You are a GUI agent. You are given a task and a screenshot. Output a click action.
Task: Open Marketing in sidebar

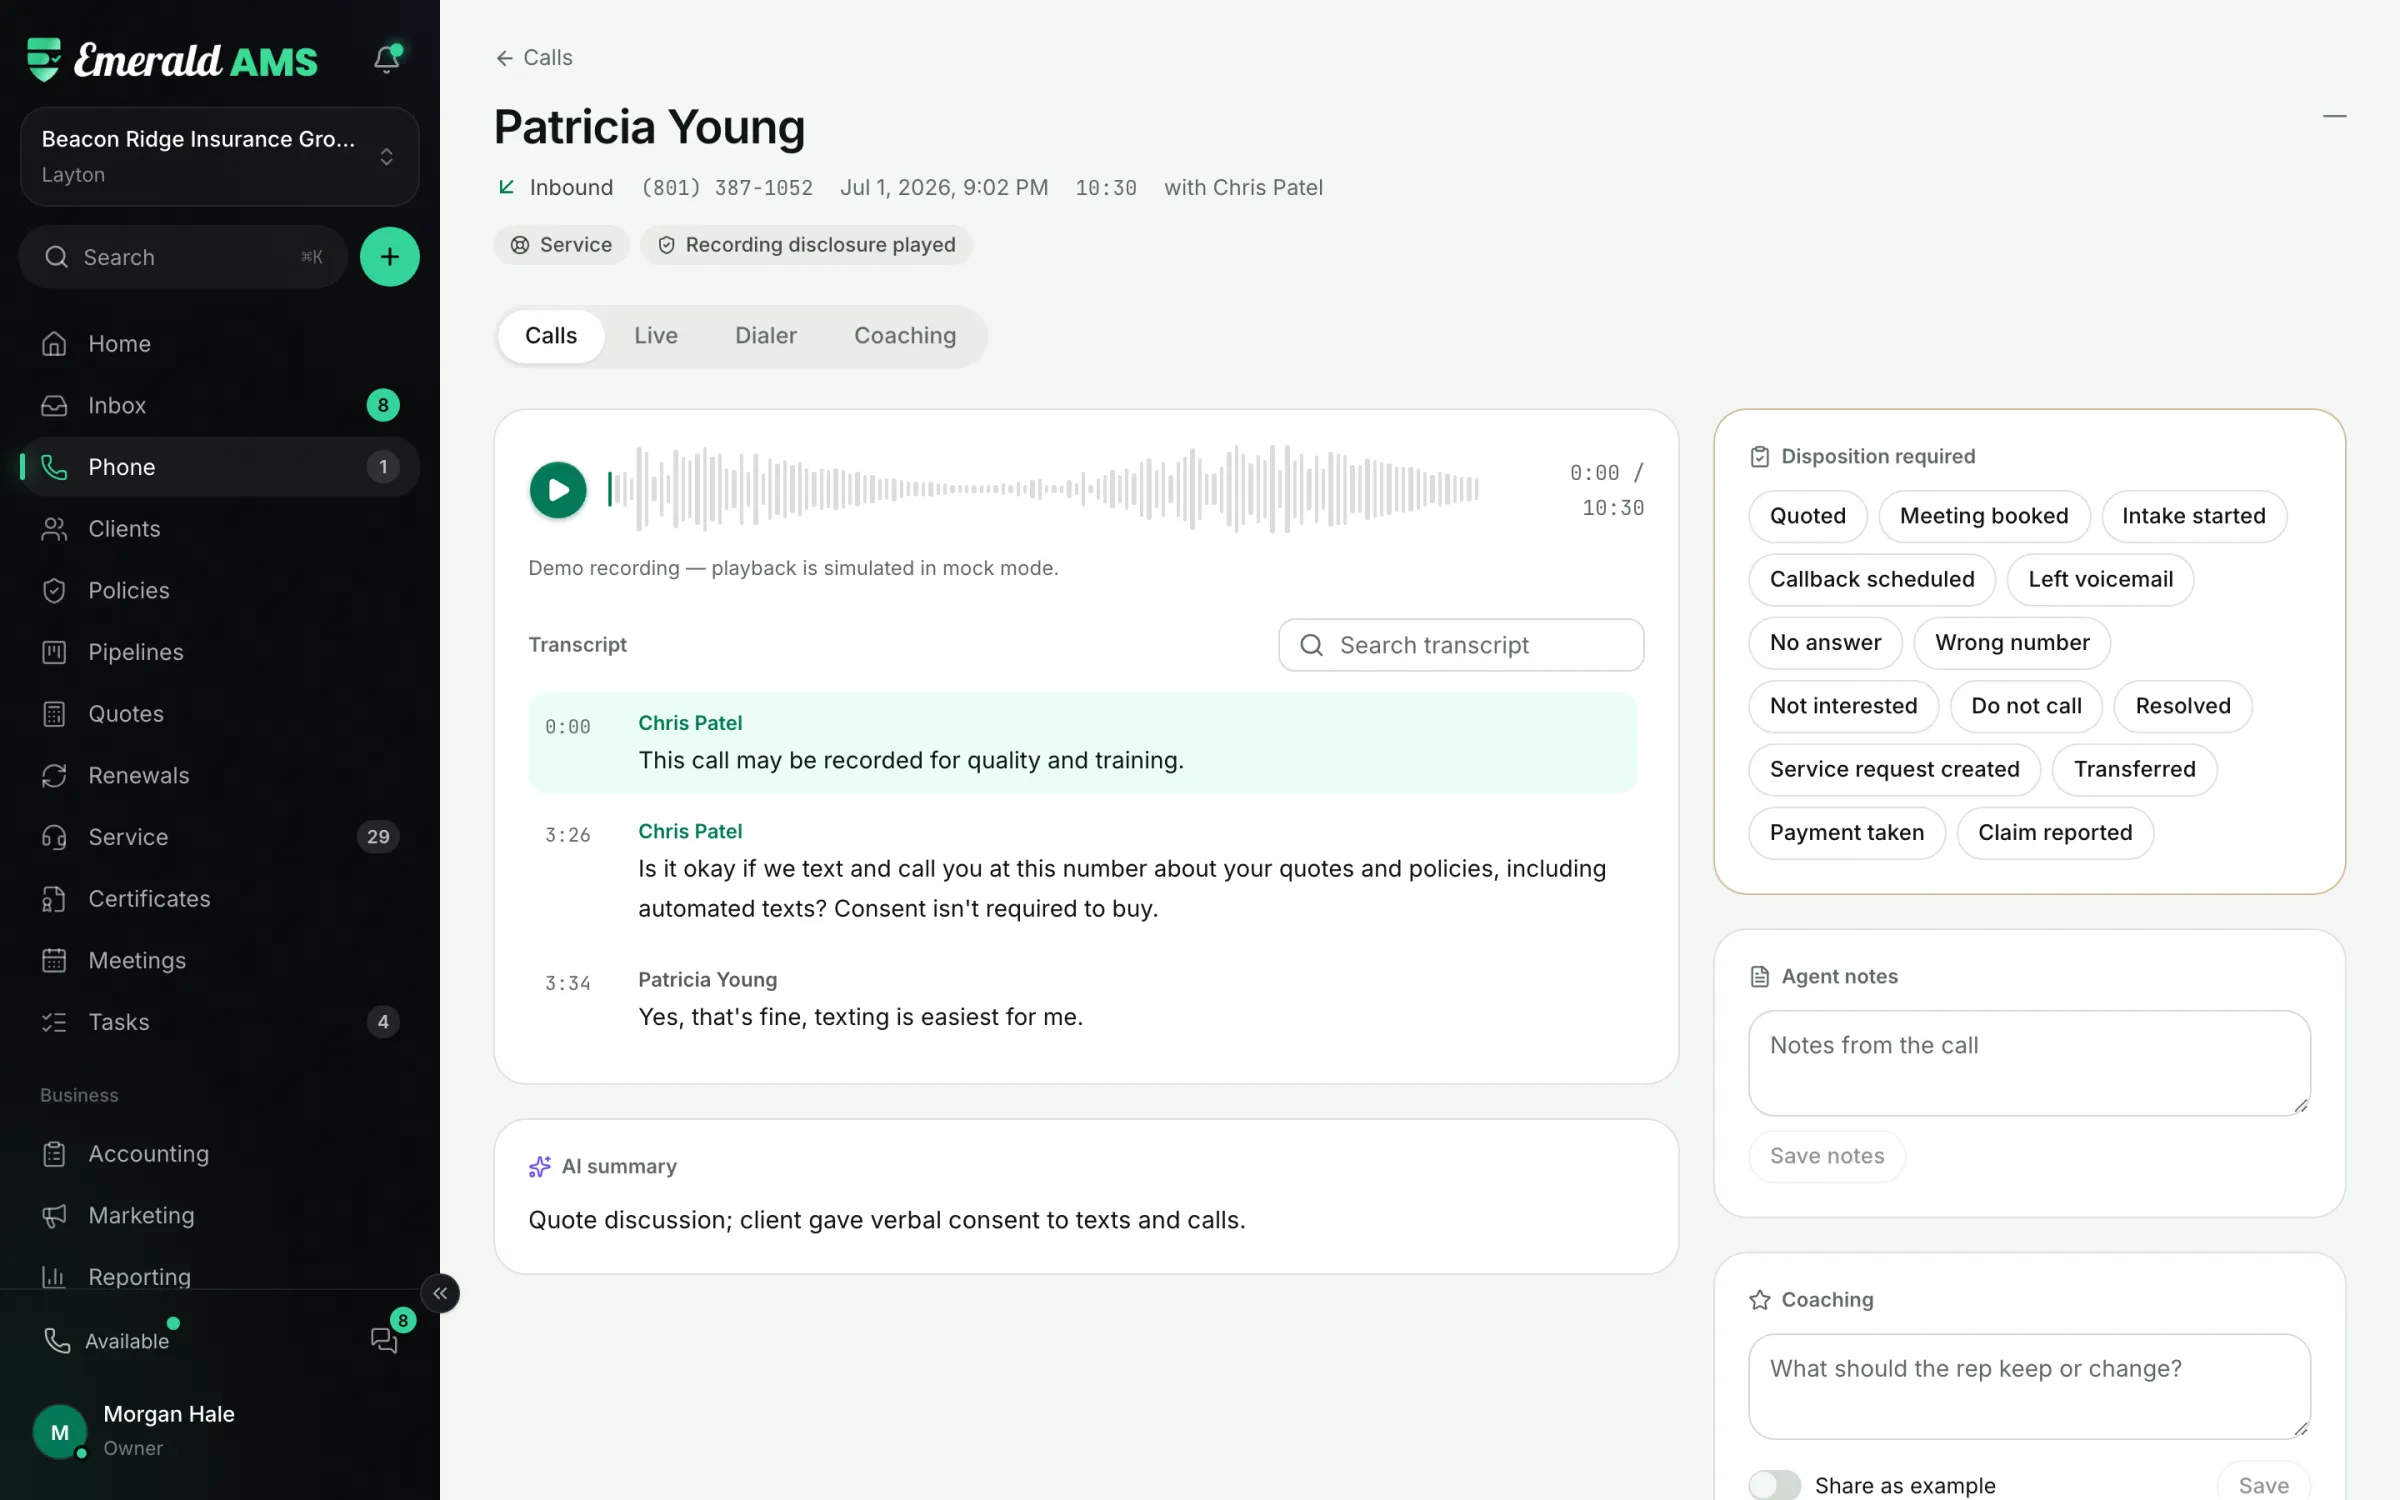[x=219, y=1216]
